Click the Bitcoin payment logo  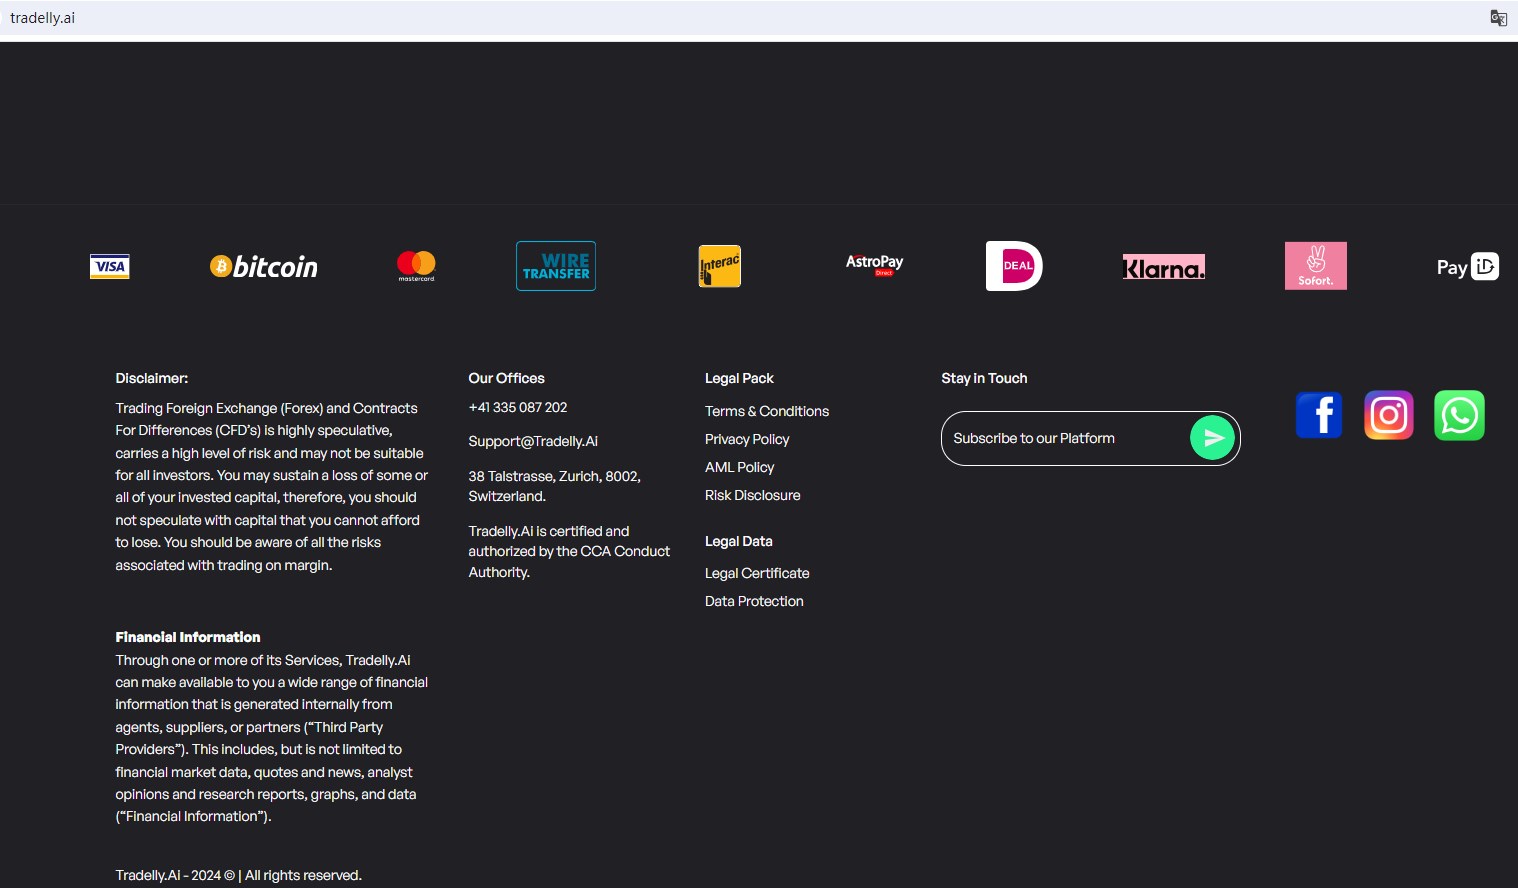(x=264, y=267)
